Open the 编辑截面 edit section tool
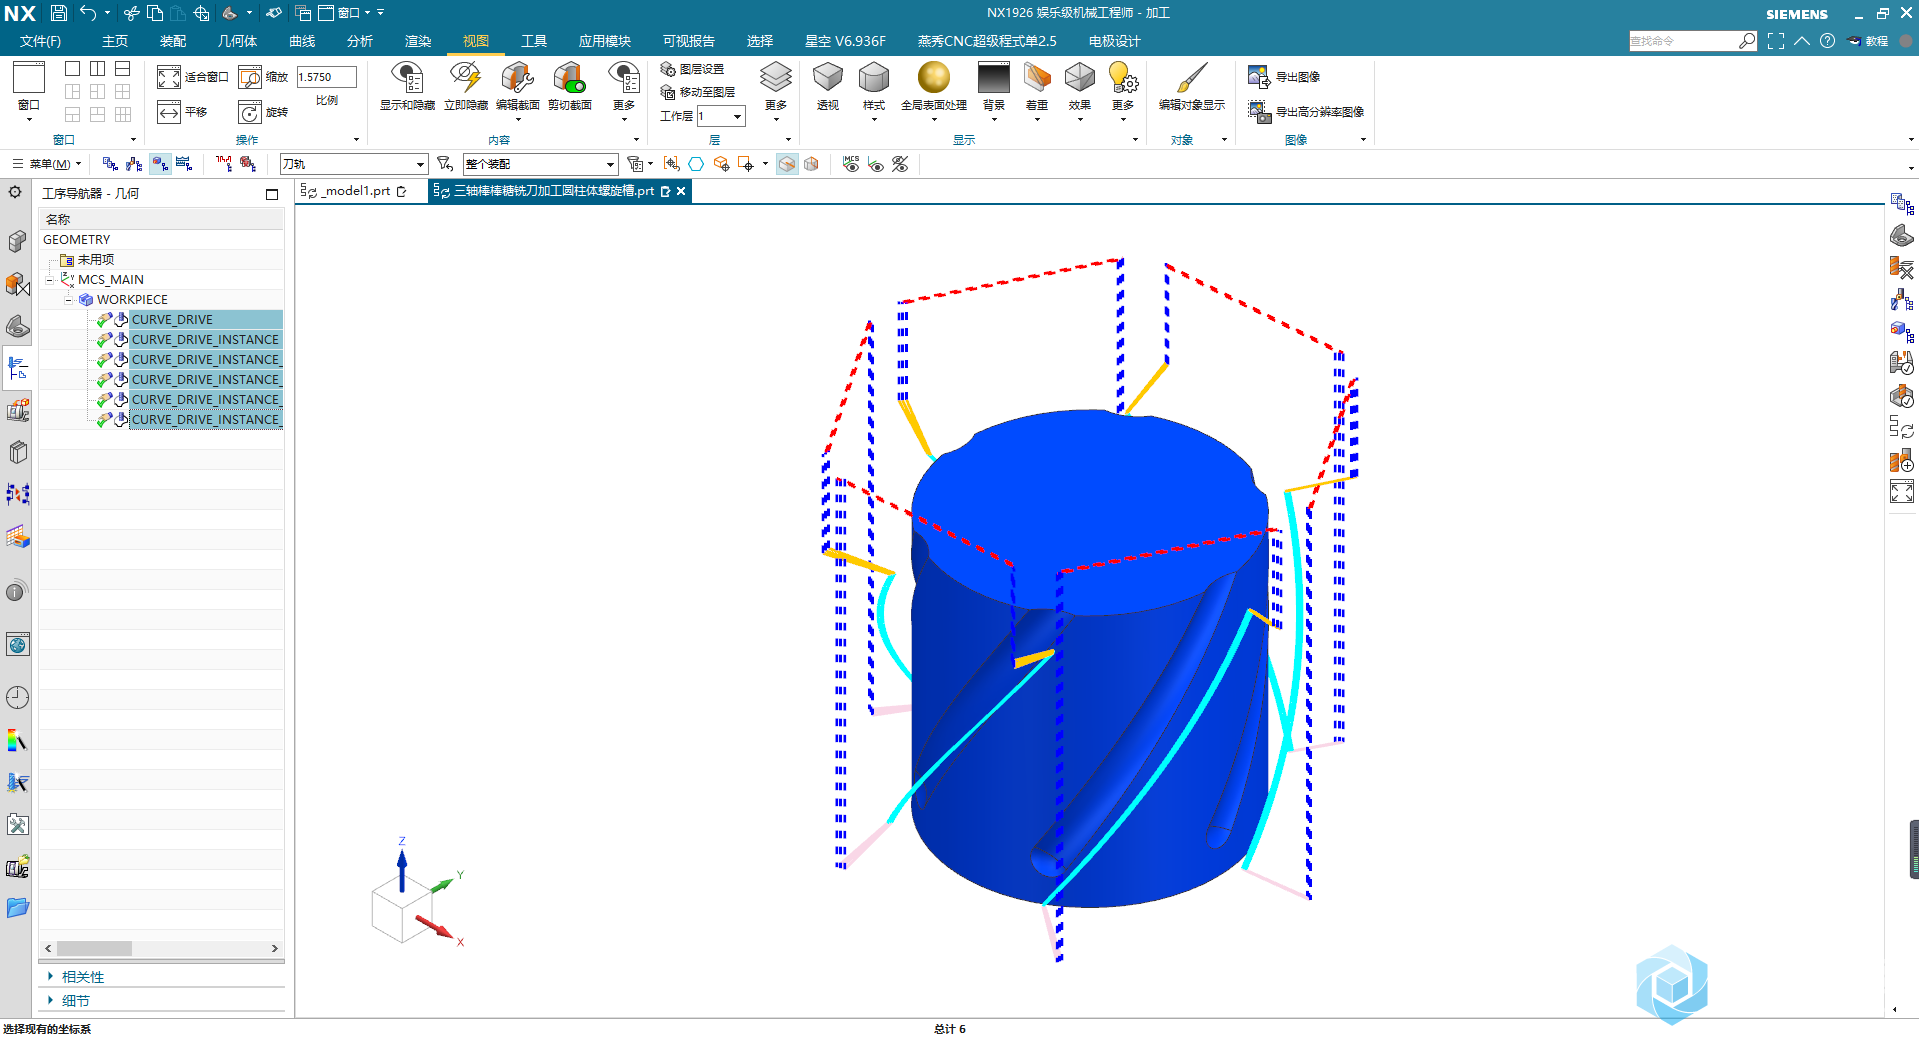This screenshot has width=1919, height=1039. tap(517, 85)
